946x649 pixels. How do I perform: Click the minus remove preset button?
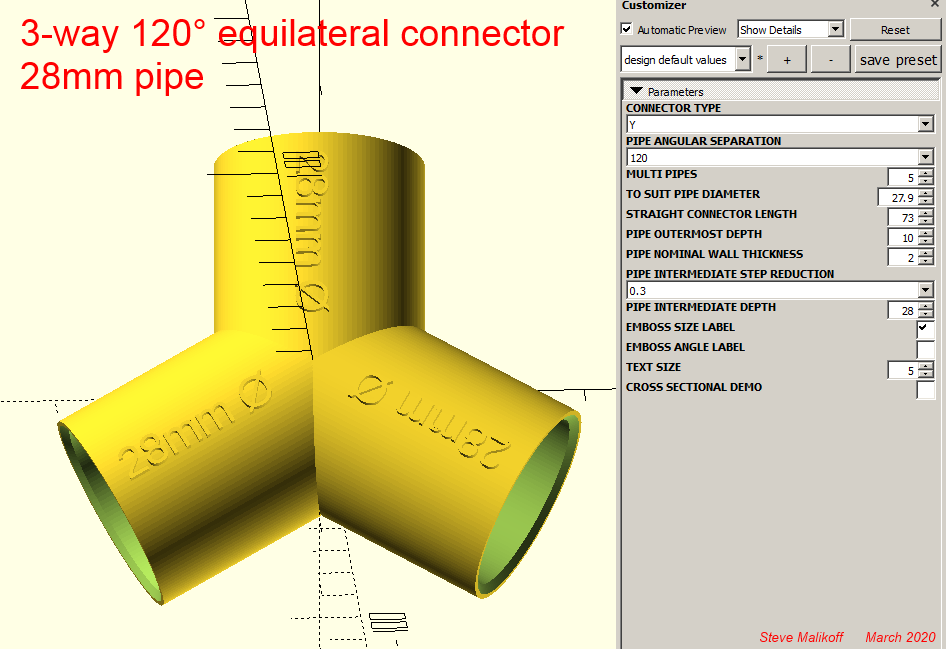(x=831, y=60)
